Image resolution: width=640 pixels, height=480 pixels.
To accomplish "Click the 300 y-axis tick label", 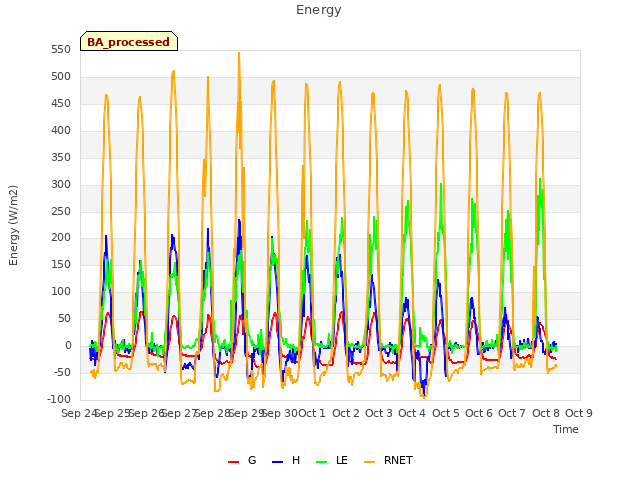I will coord(61,184).
